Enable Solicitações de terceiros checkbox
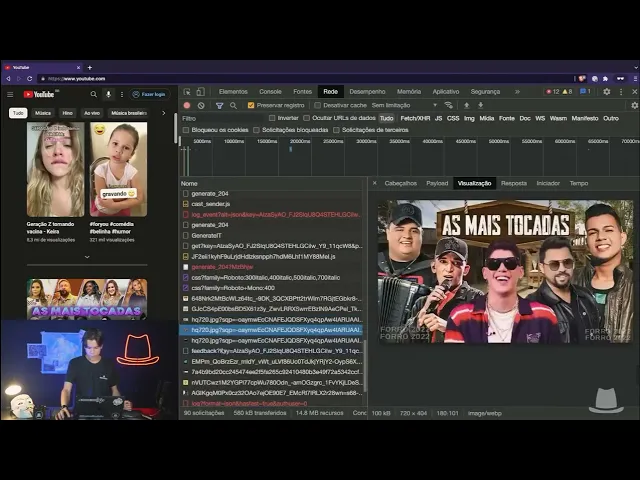This screenshot has width=640, height=480. tap(336, 130)
